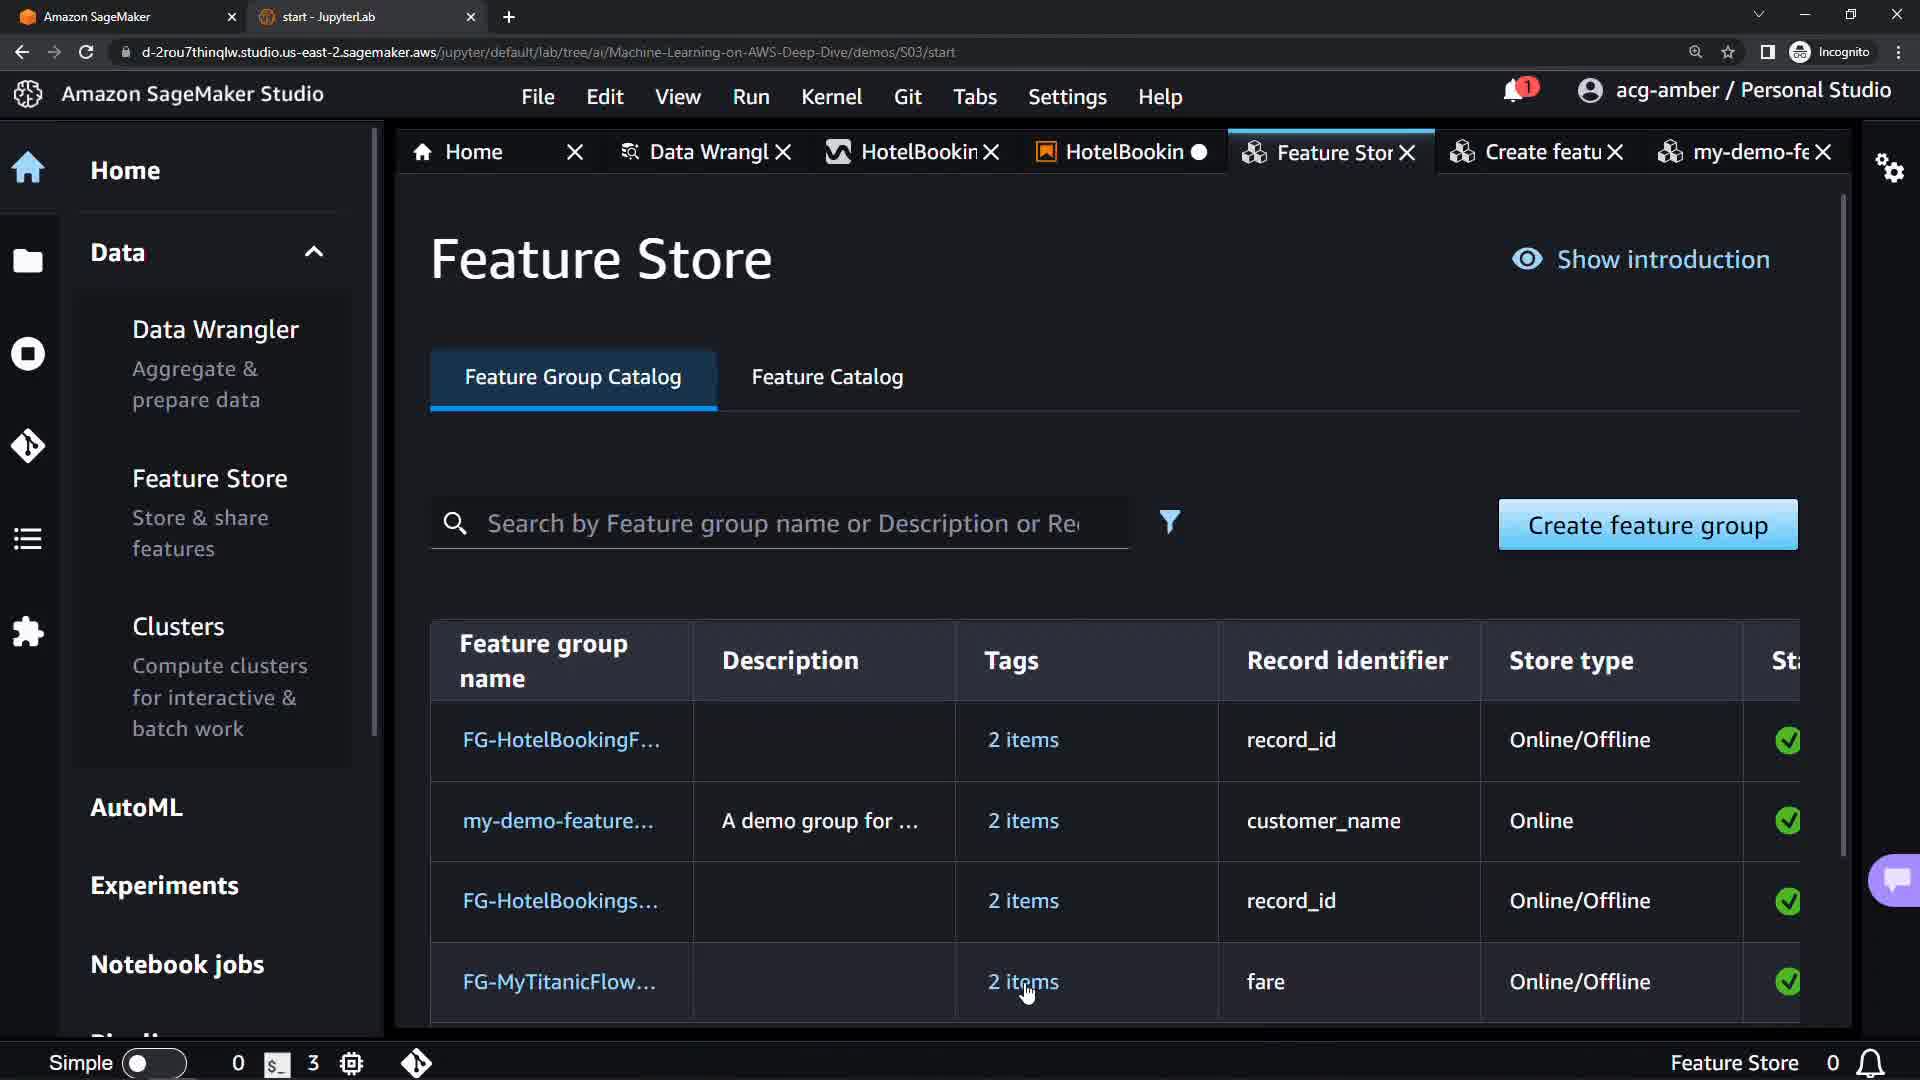Click the vertical scrollbar in Feature Store
Screen dimensions: 1920x1080
point(1843,525)
